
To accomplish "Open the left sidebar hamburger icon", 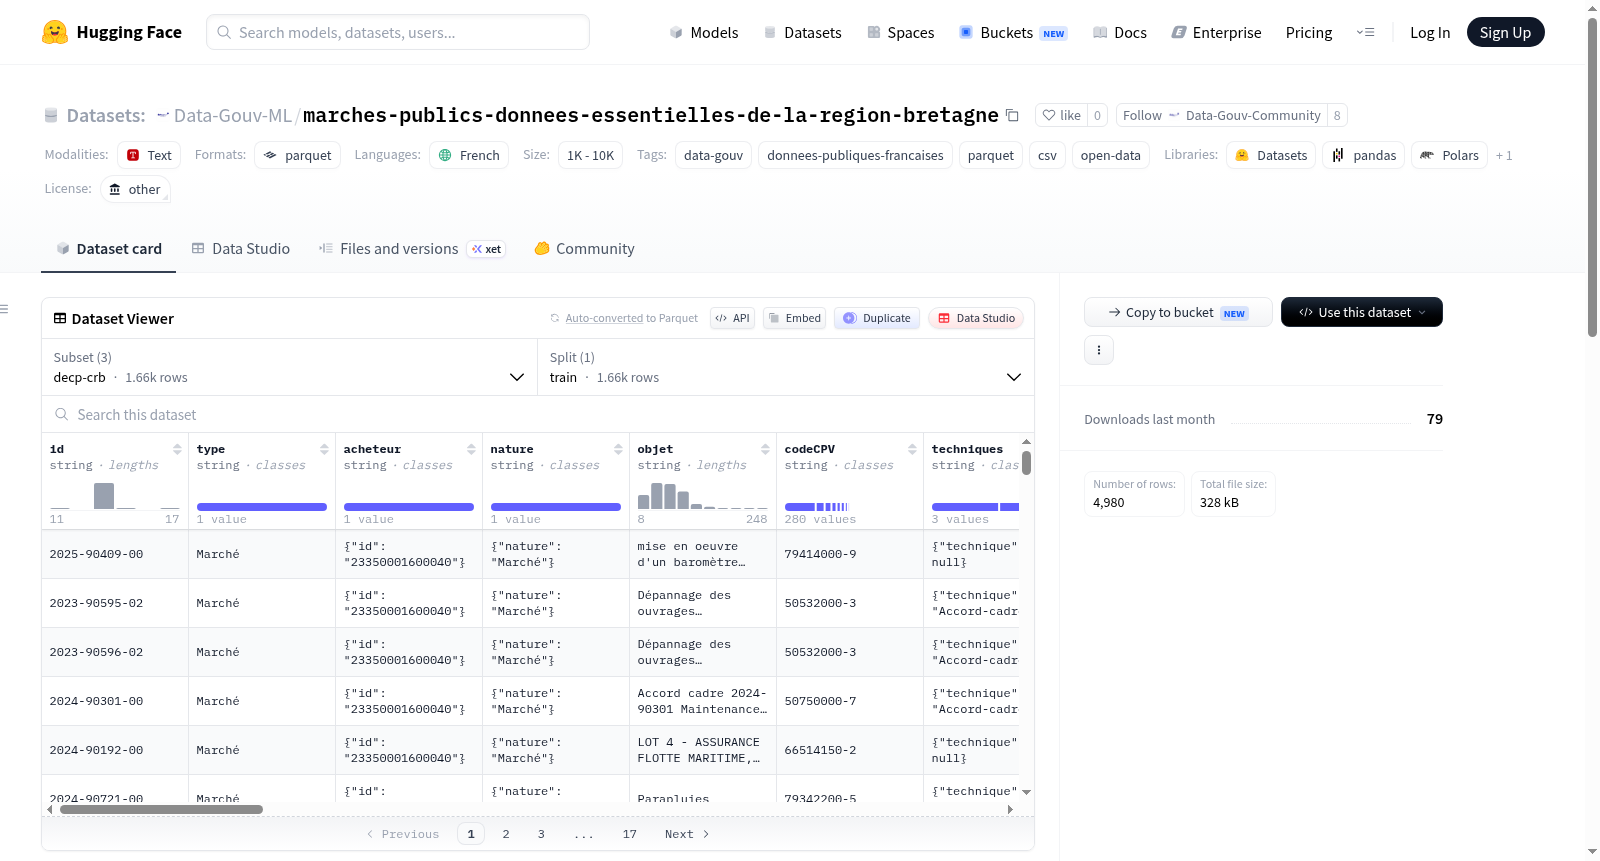I will pyautogui.click(x=5, y=309).
